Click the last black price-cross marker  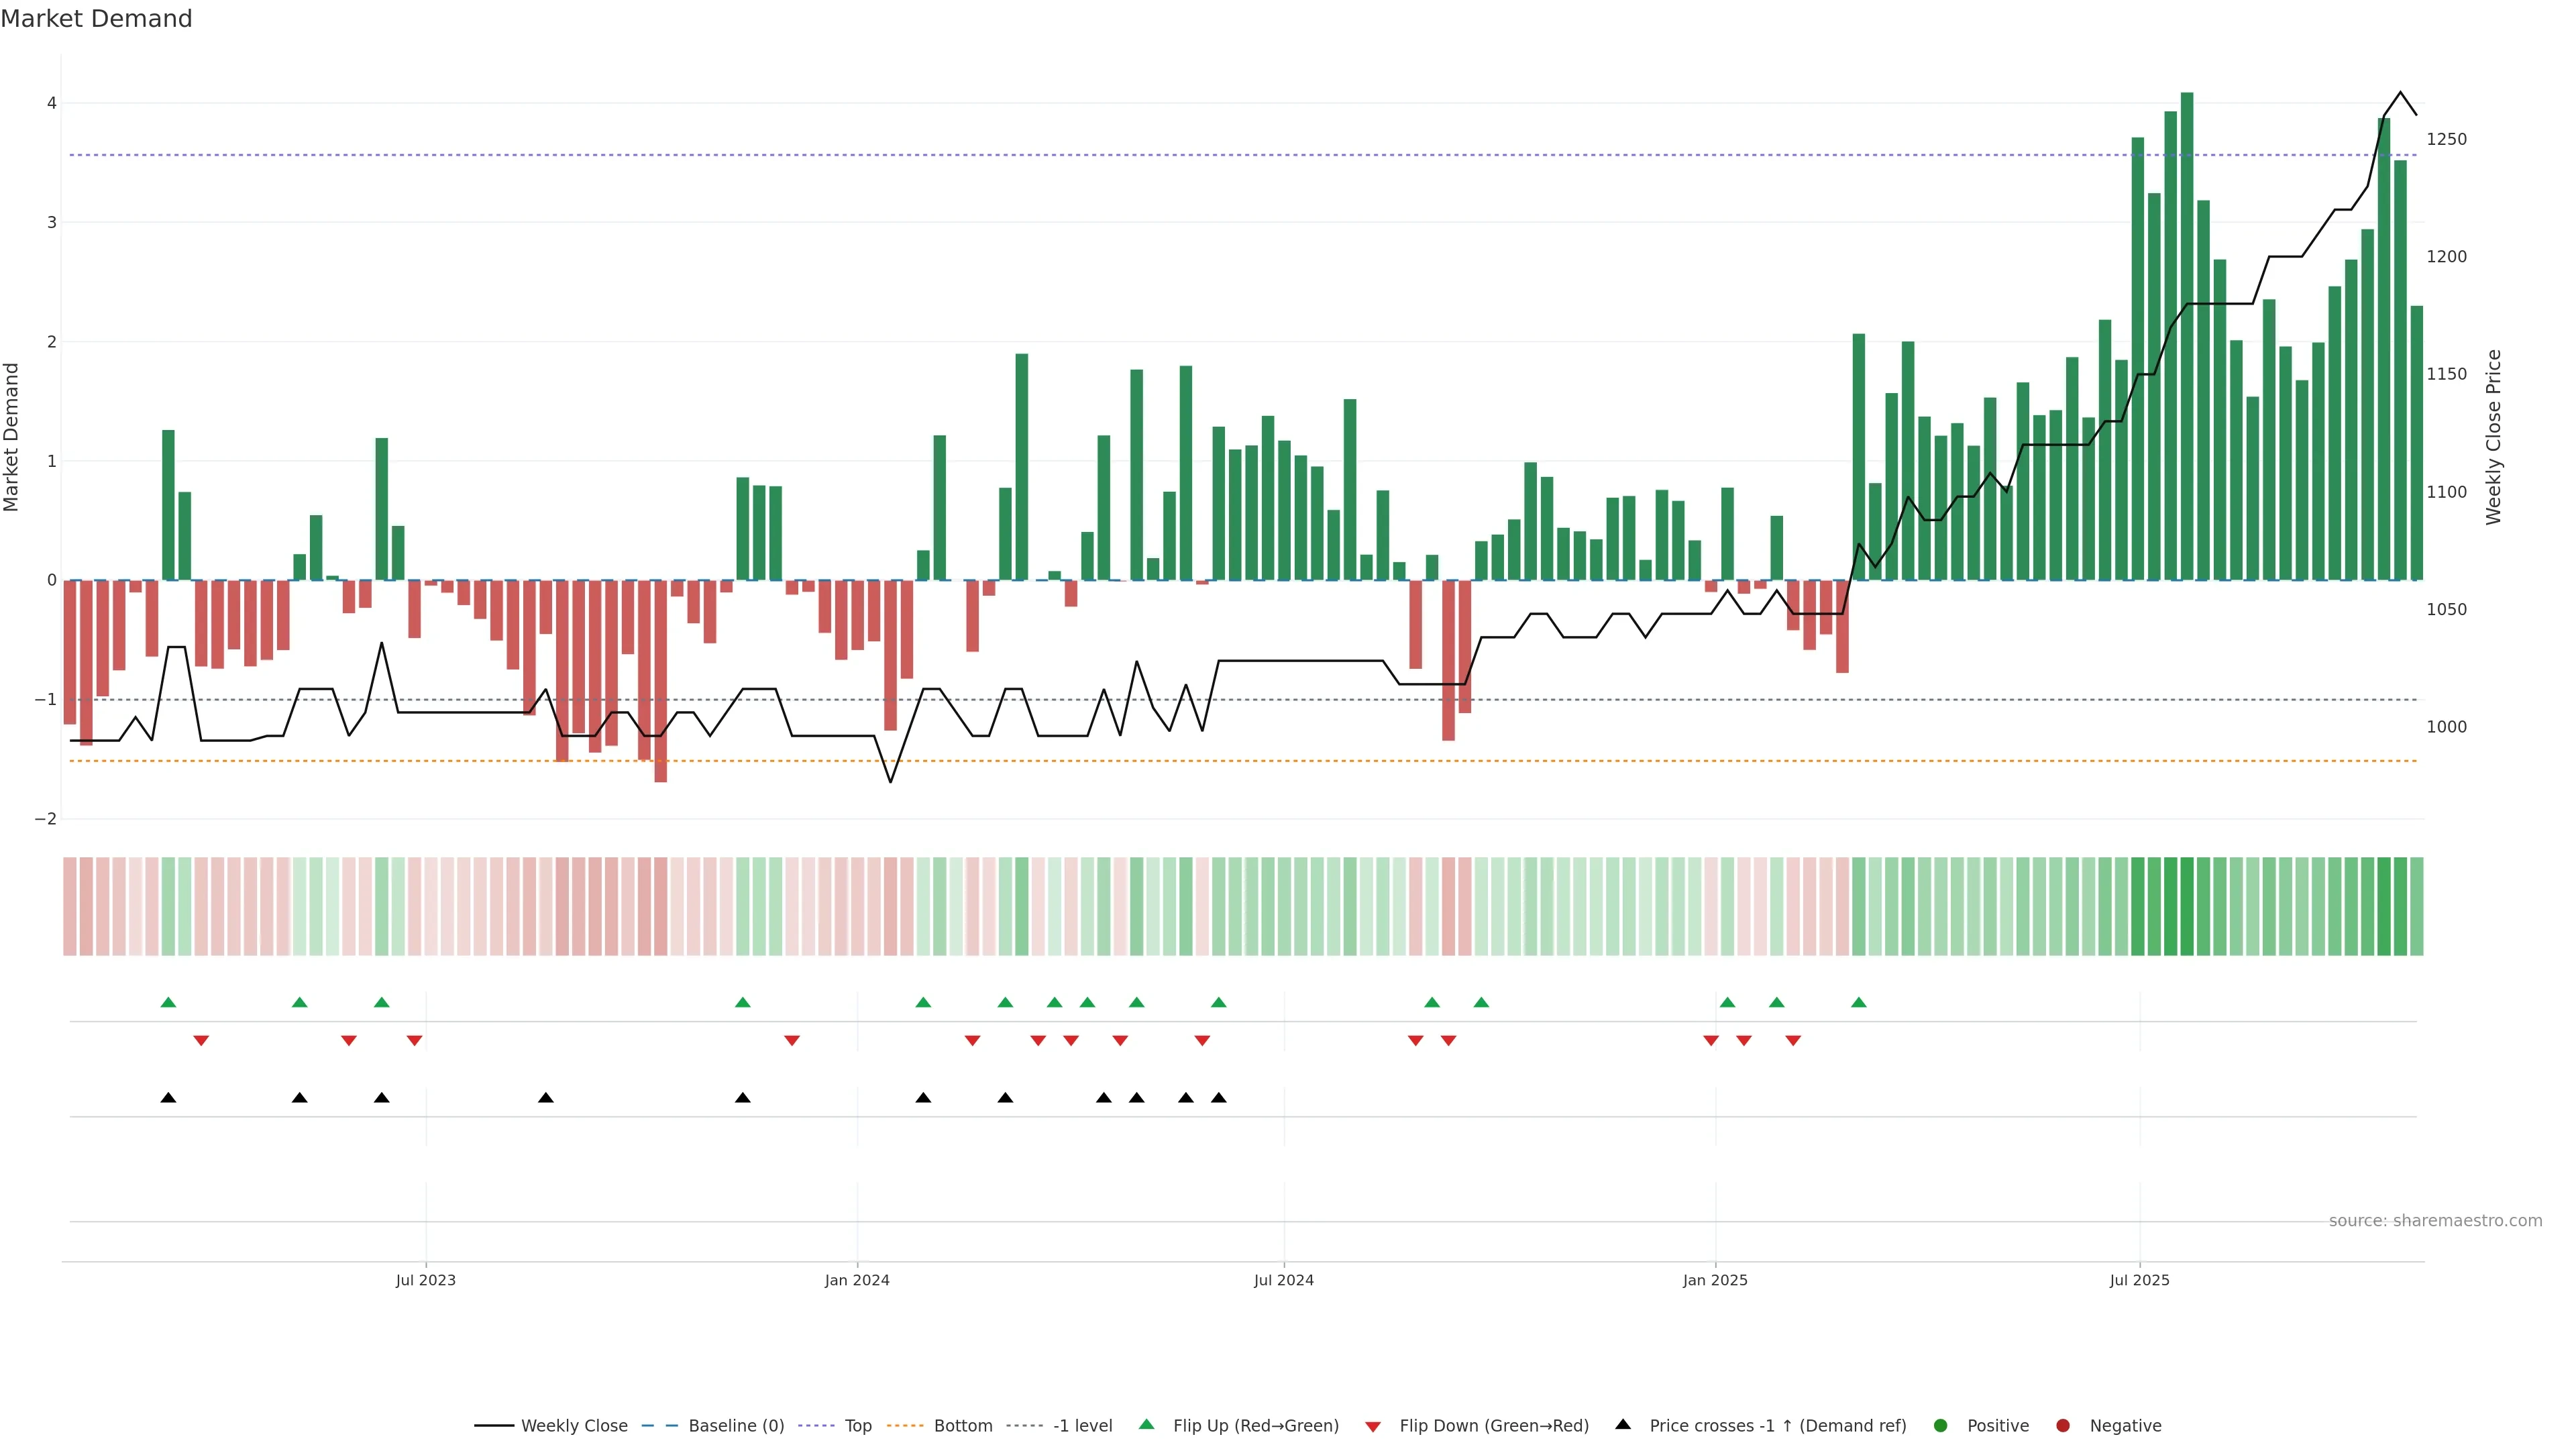[1218, 1098]
